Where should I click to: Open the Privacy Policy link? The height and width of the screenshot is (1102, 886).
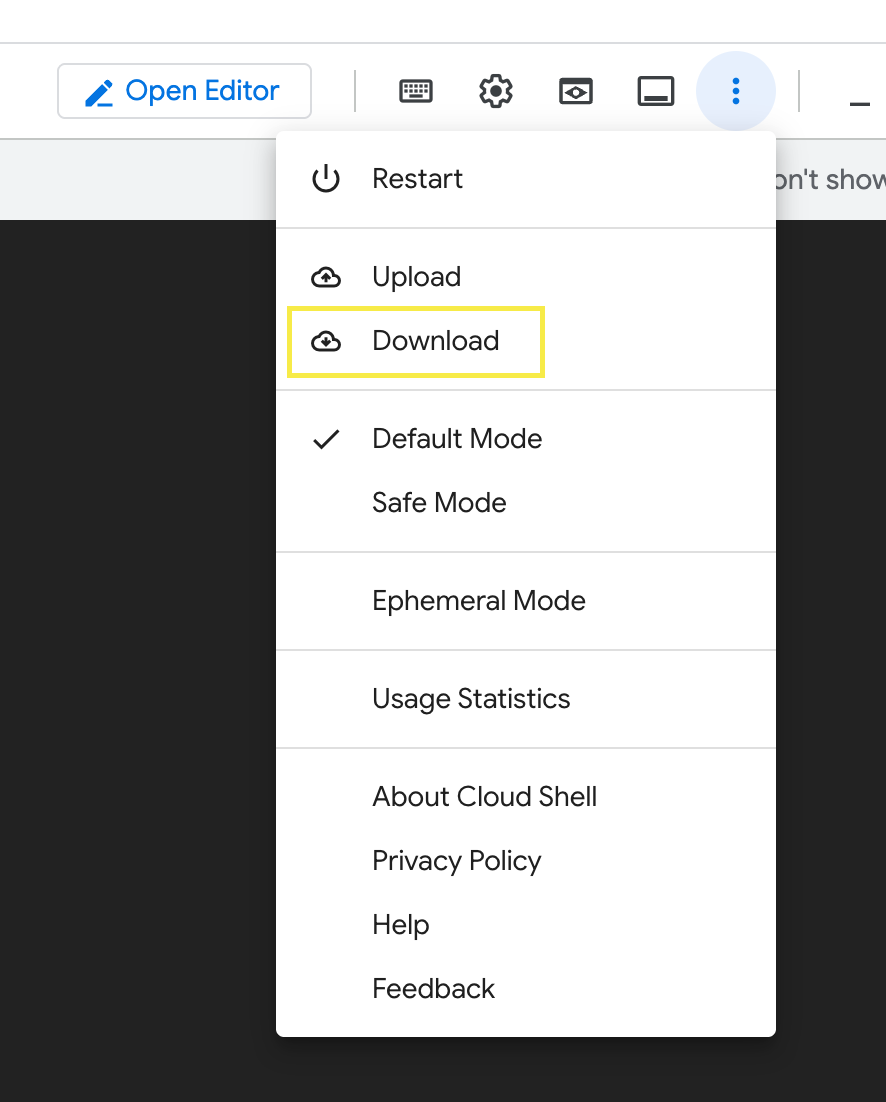click(x=457, y=861)
